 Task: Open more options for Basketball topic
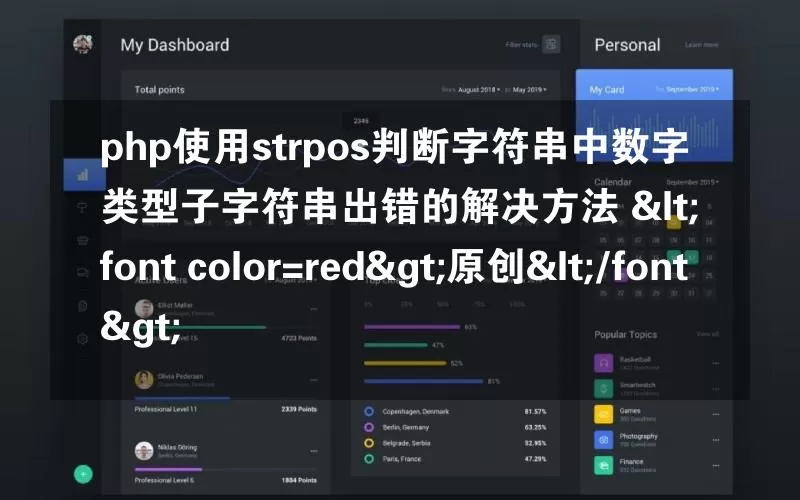715,363
